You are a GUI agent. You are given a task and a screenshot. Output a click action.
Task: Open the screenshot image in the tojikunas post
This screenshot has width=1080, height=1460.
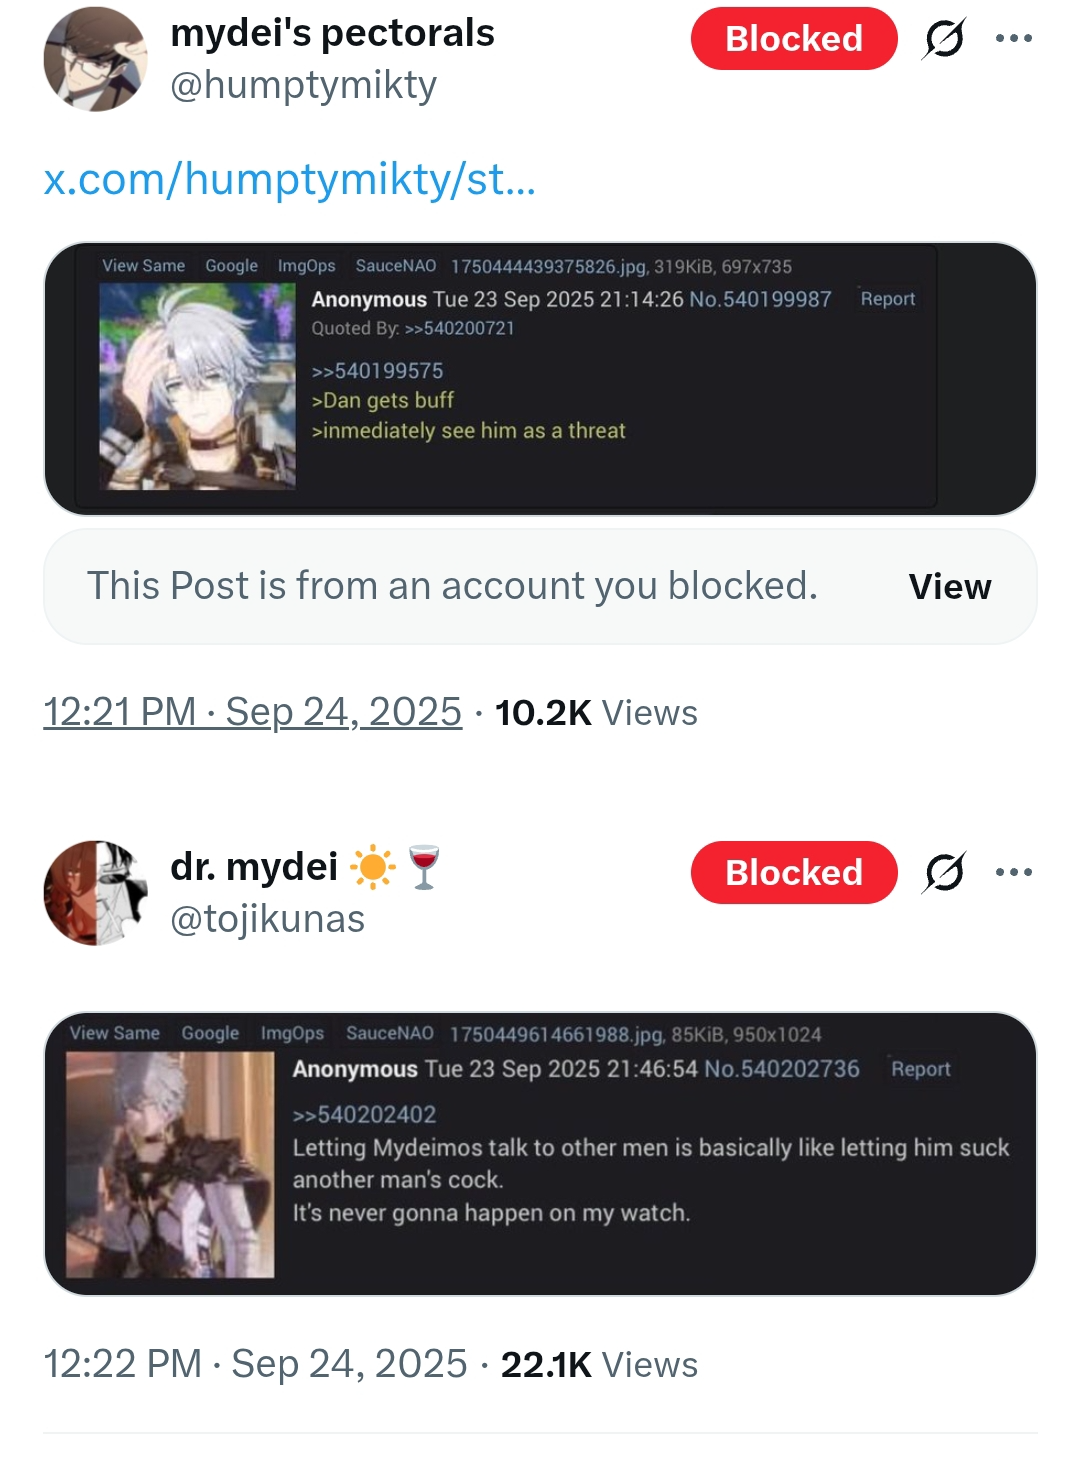coord(540,1154)
